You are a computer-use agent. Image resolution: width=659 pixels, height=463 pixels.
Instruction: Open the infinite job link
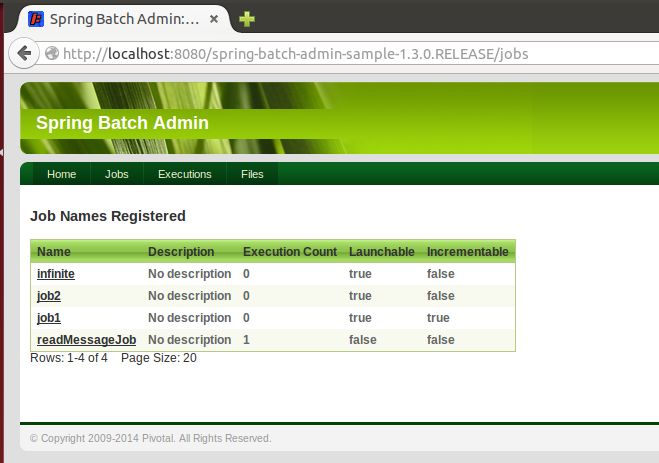coord(56,274)
